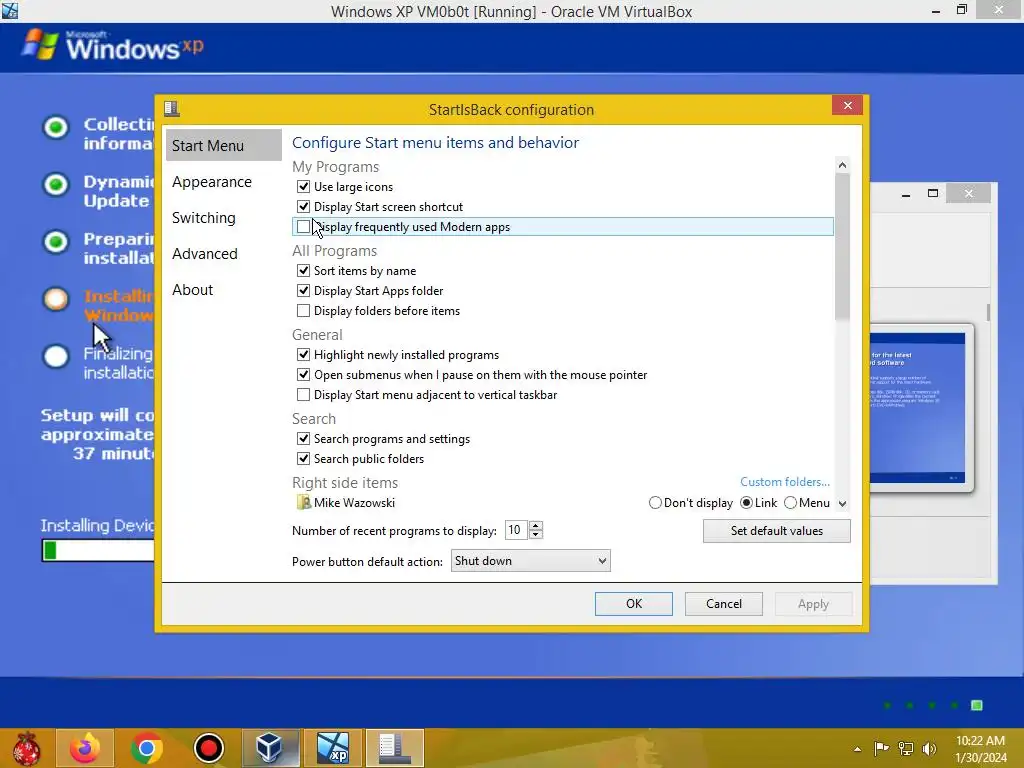Click the Cancel button
Image resolution: width=1024 pixels, height=768 pixels.
click(x=724, y=603)
